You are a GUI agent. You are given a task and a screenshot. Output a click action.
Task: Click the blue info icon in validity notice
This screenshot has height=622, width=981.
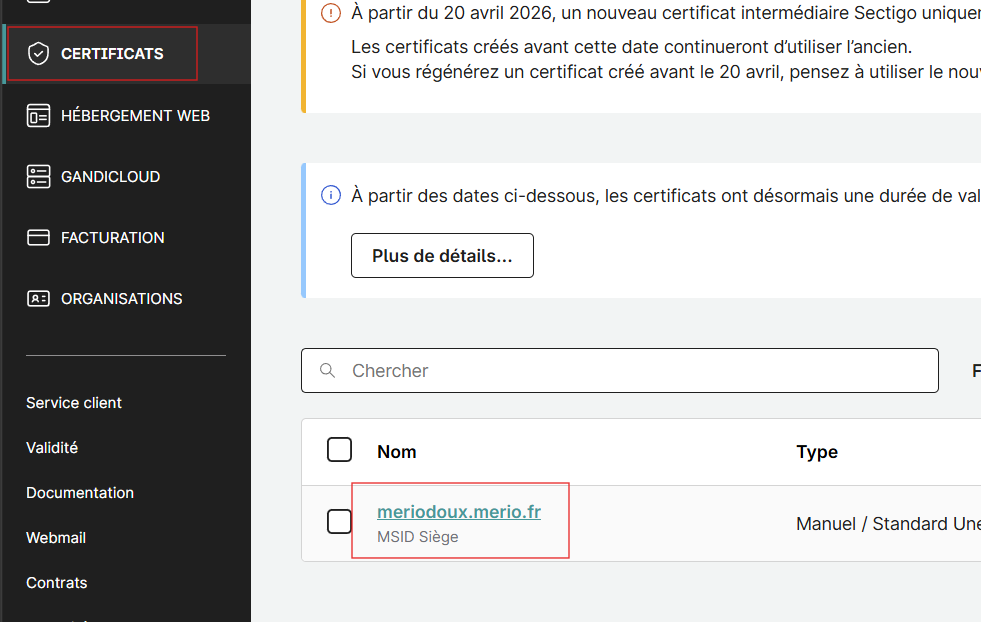[331, 195]
